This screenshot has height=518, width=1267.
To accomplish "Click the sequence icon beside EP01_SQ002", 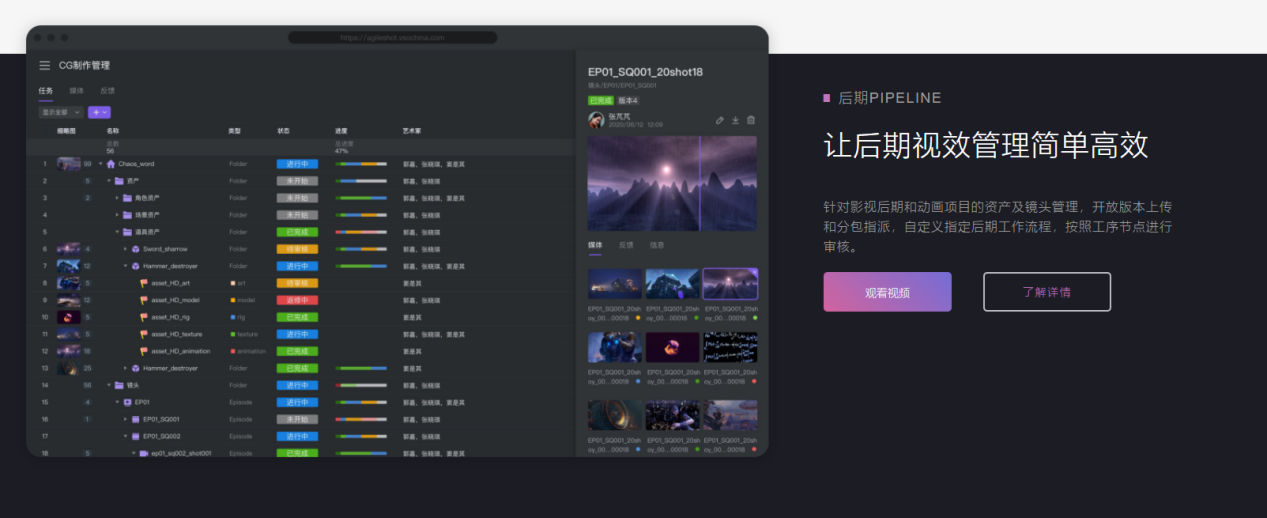I will pyautogui.click(x=136, y=436).
